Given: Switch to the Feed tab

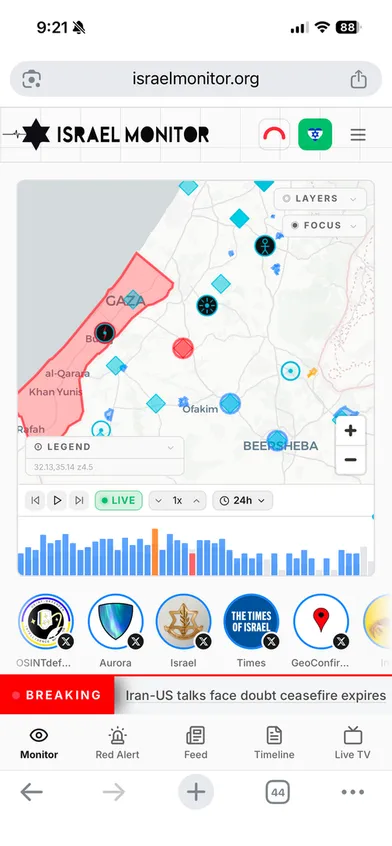Looking at the screenshot, I should point(196,743).
